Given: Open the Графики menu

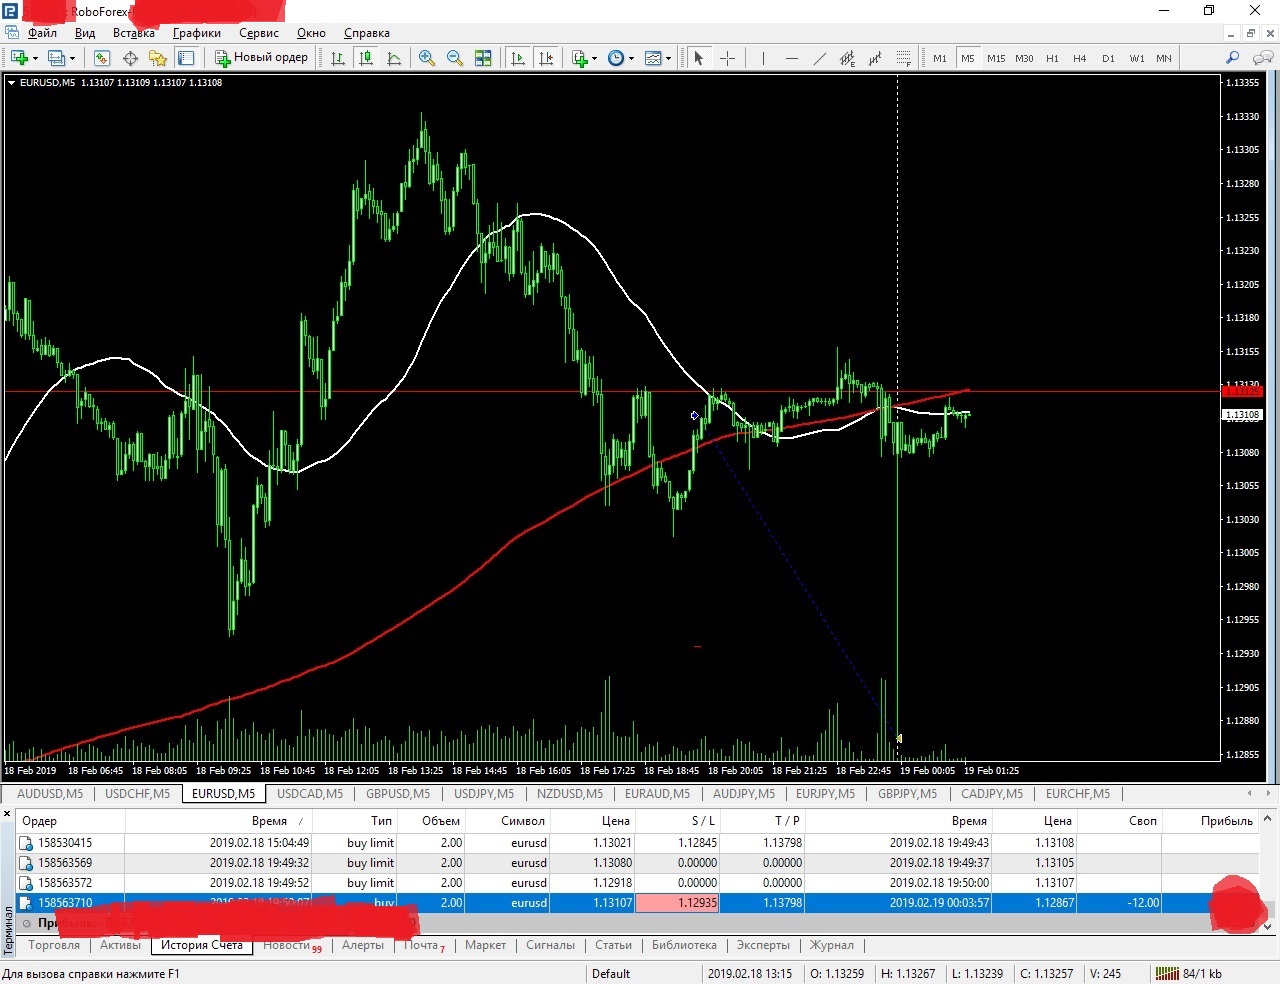Looking at the screenshot, I should tap(197, 33).
